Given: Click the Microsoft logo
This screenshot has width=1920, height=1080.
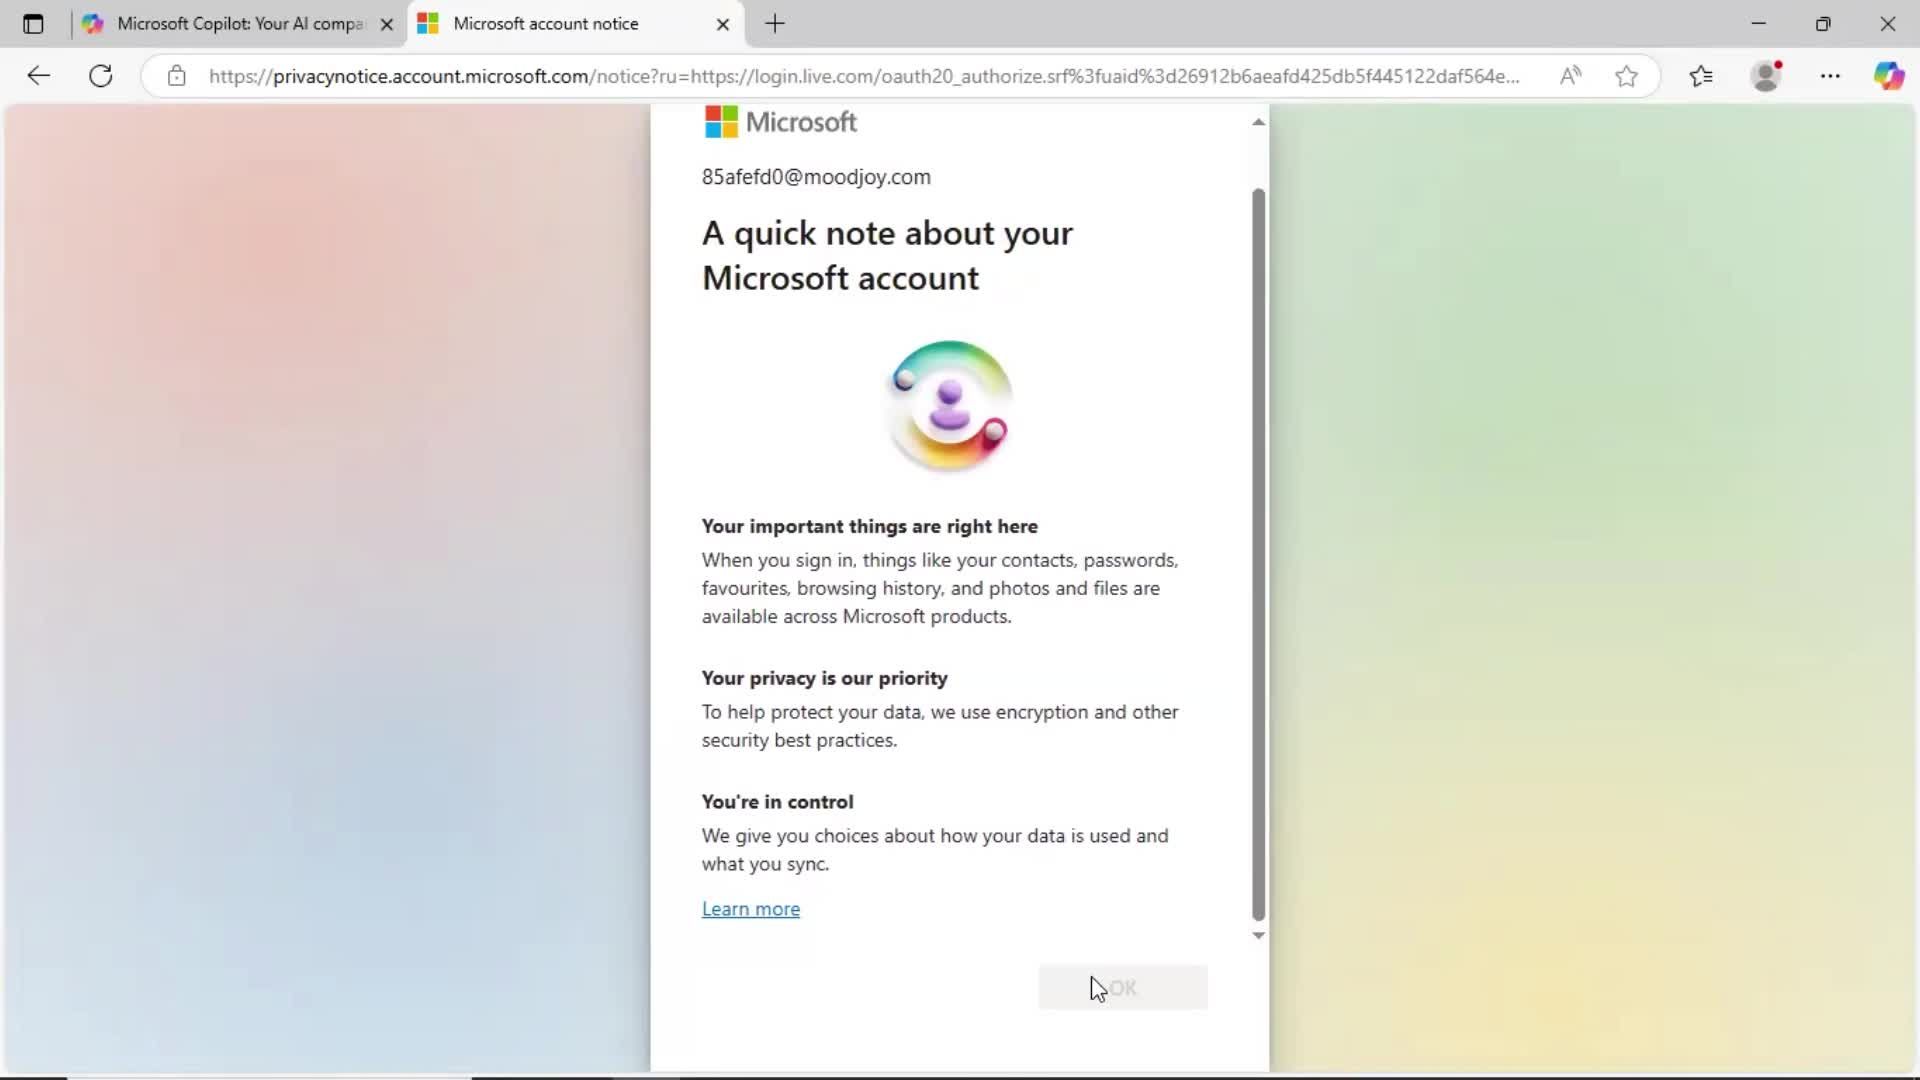Looking at the screenshot, I should (x=781, y=122).
